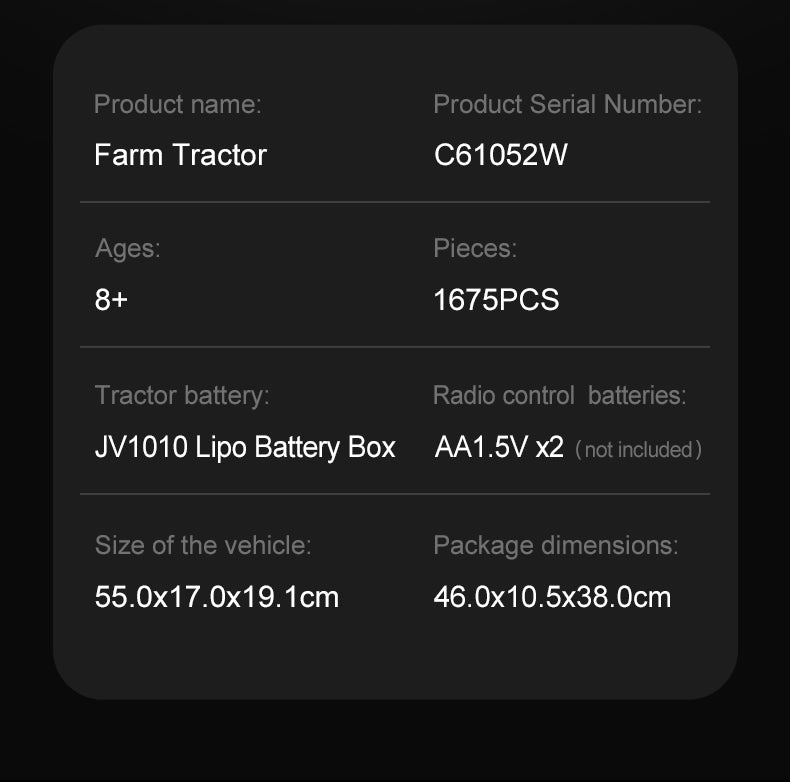Select the "AA1.5V x2" battery value
This screenshot has width=790, height=782.
(499, 447)
